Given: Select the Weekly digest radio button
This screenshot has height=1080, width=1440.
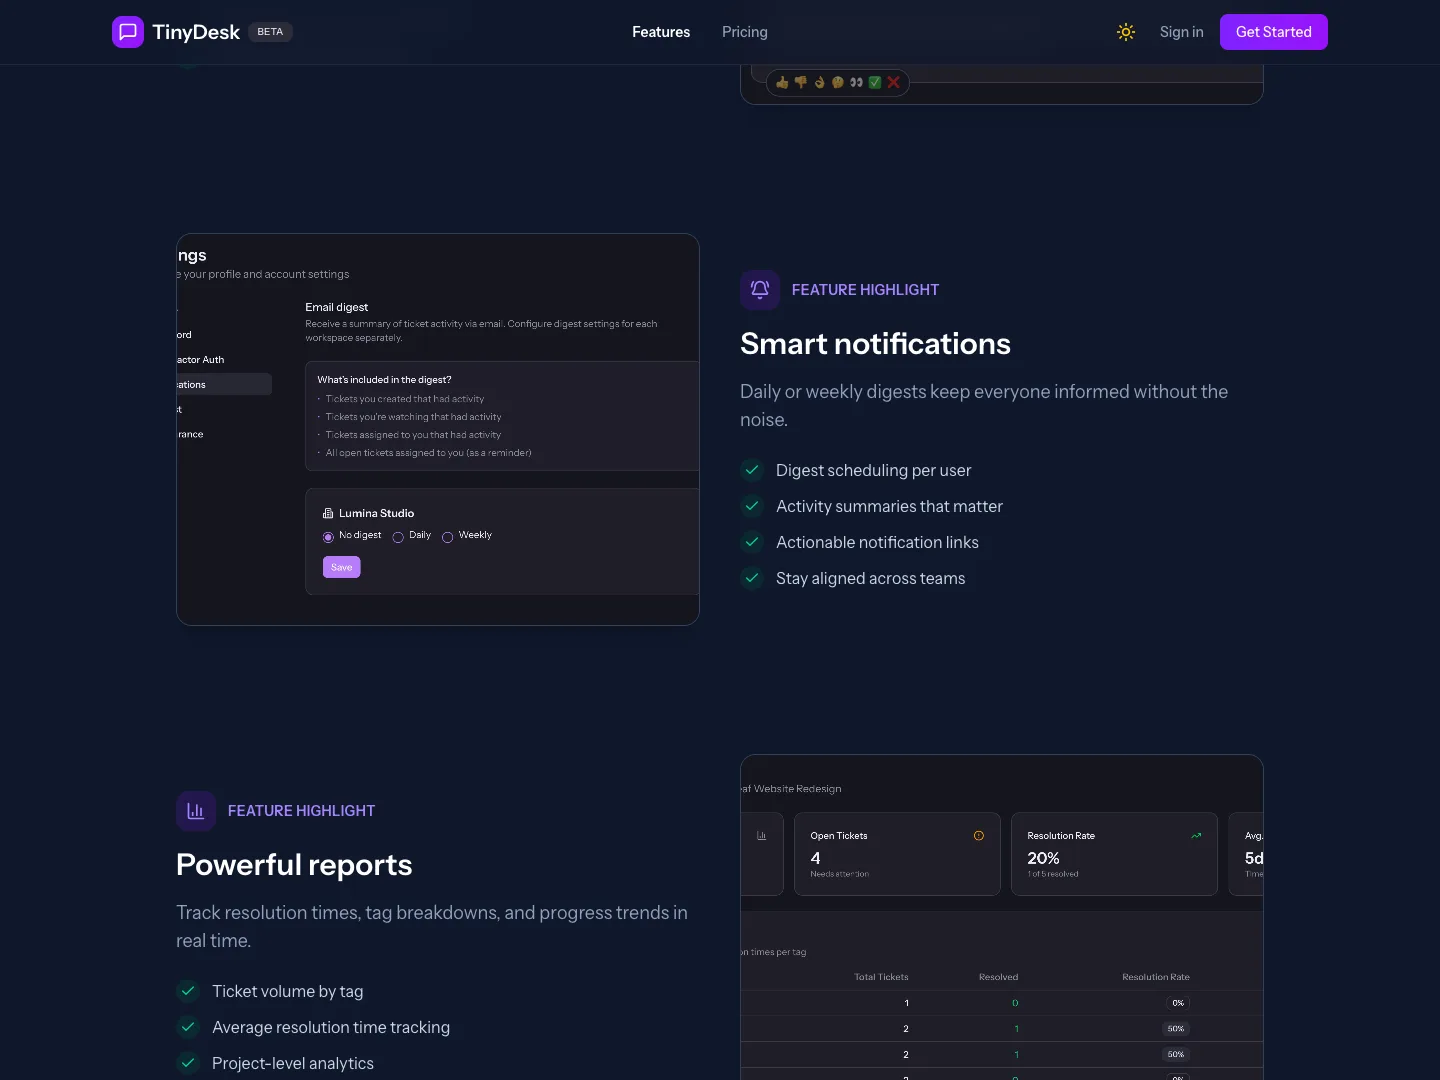Looking at the screenshot, I should click(x=448, y=537).
